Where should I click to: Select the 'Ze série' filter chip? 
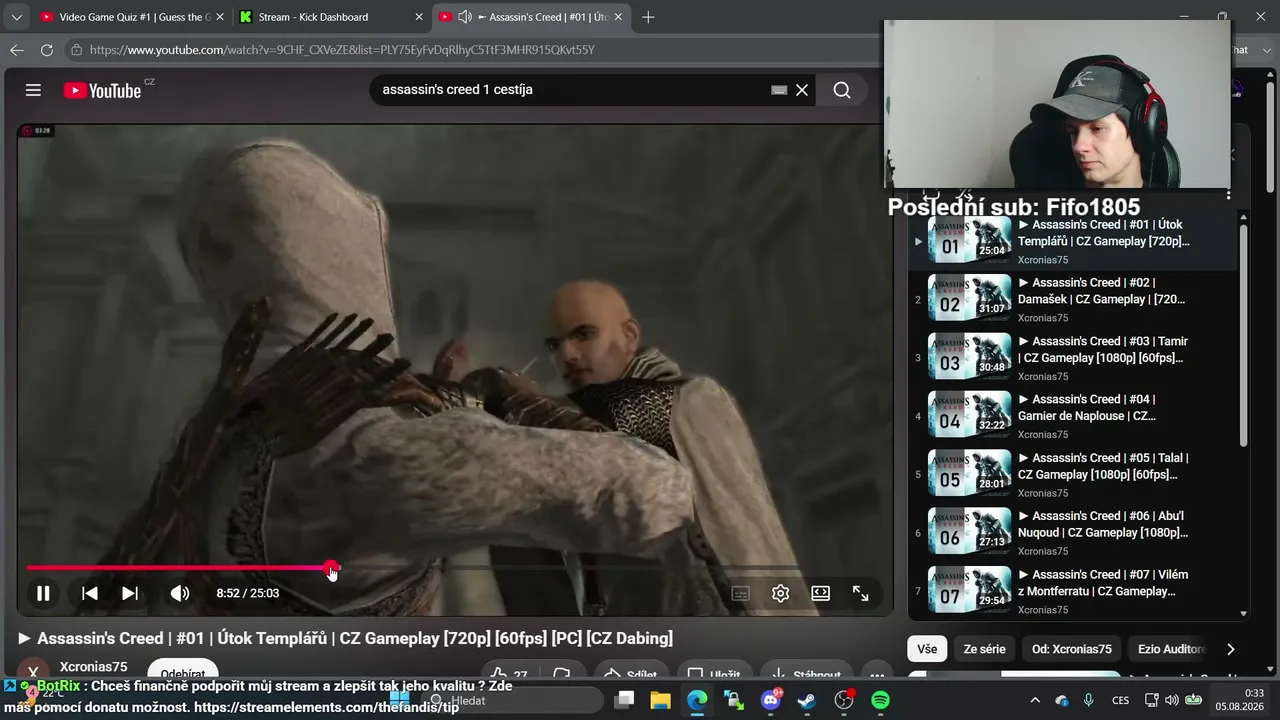tap(984, 649)
